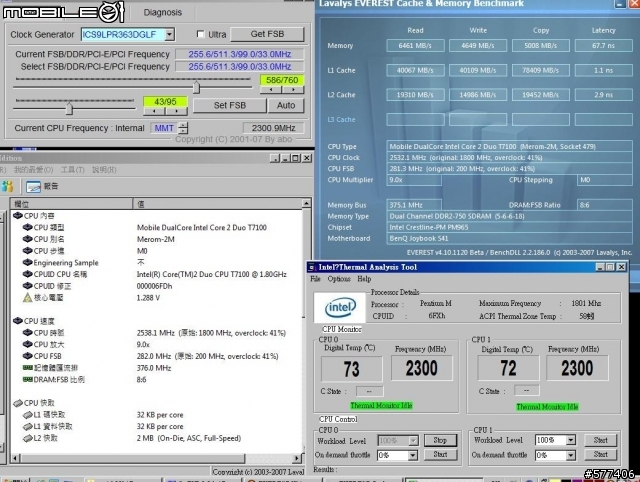640x482 pixels.
Task: Click the left arrow under 43/95
Action: click(x=154, y=111)
